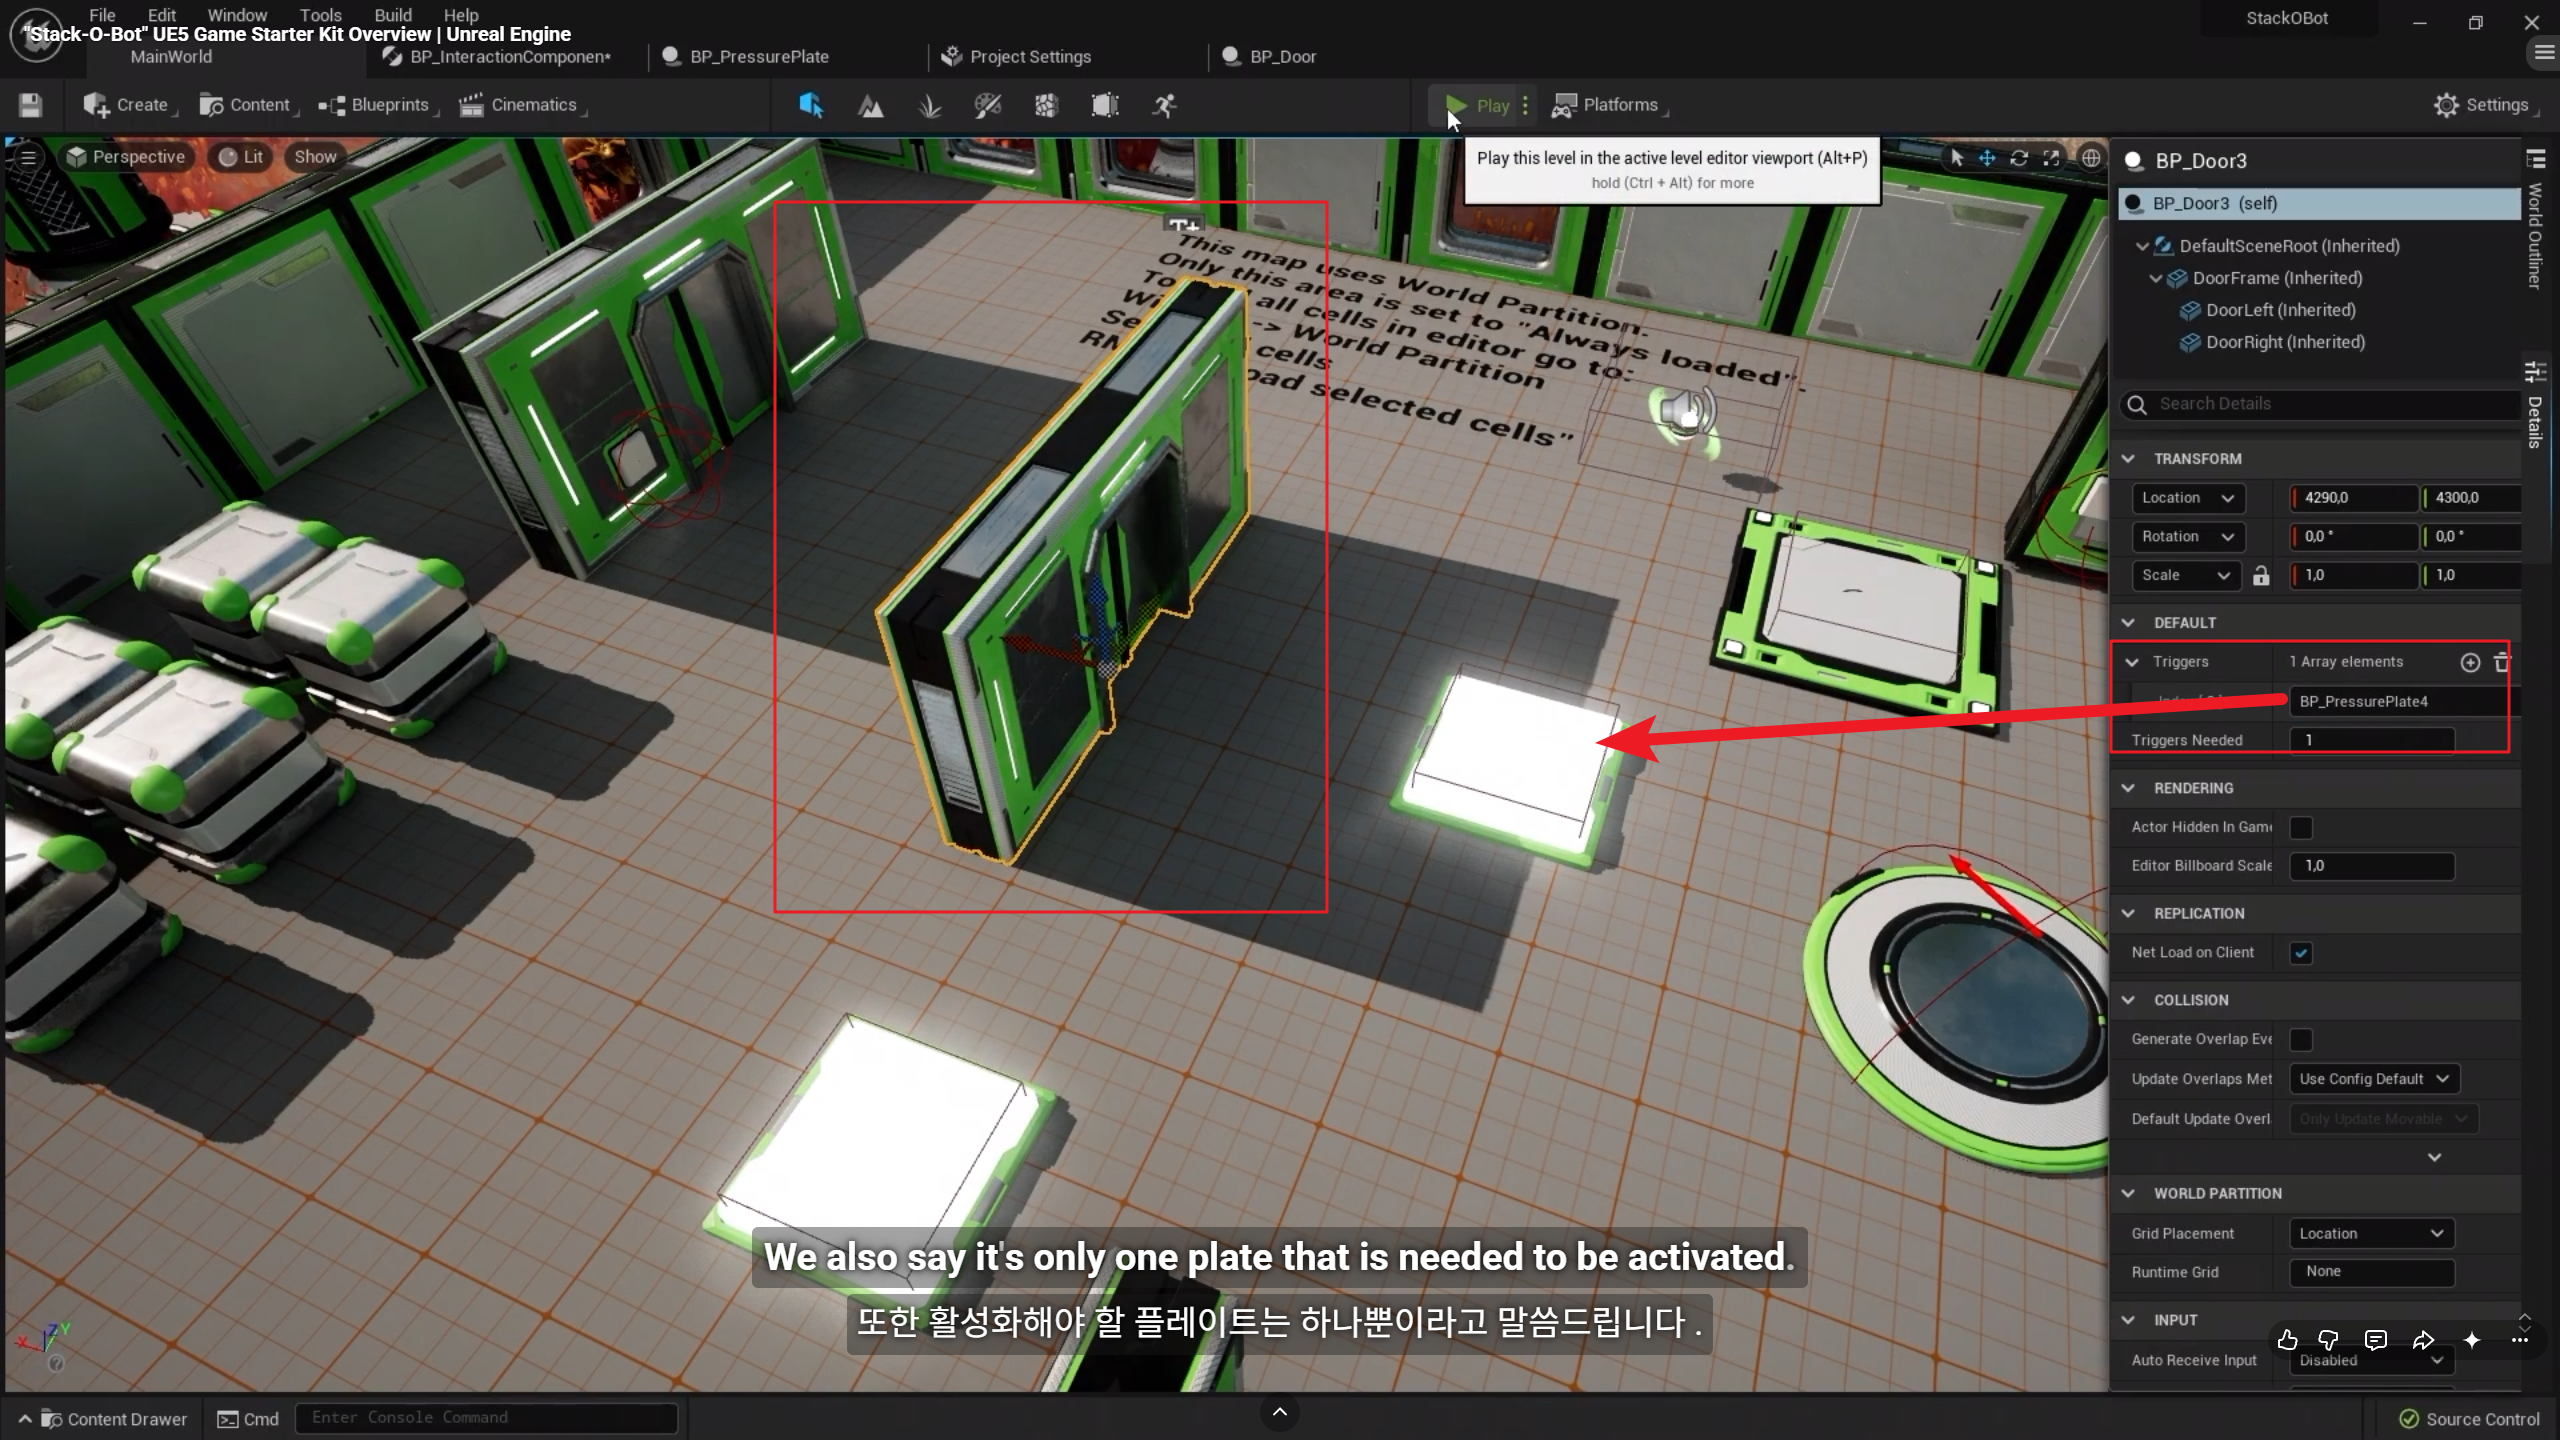Add an element to Triggers array
This screenshot has width=2560, height=1440.
click(2470, 662)
